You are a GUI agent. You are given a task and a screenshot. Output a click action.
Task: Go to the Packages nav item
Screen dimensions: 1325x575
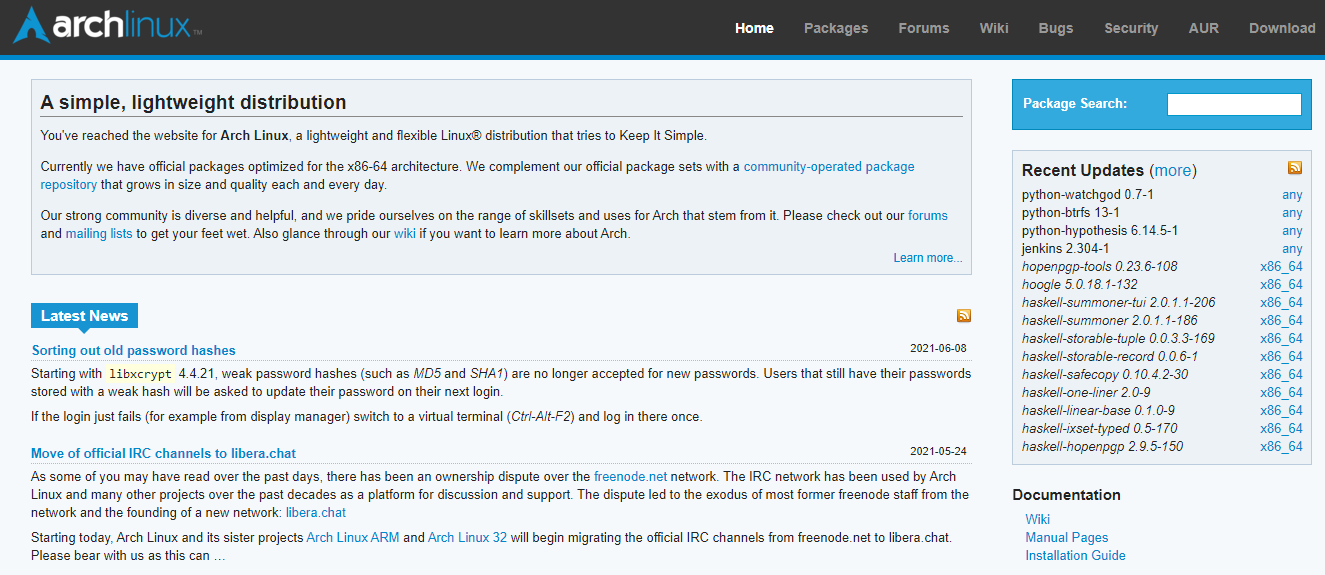836,28
